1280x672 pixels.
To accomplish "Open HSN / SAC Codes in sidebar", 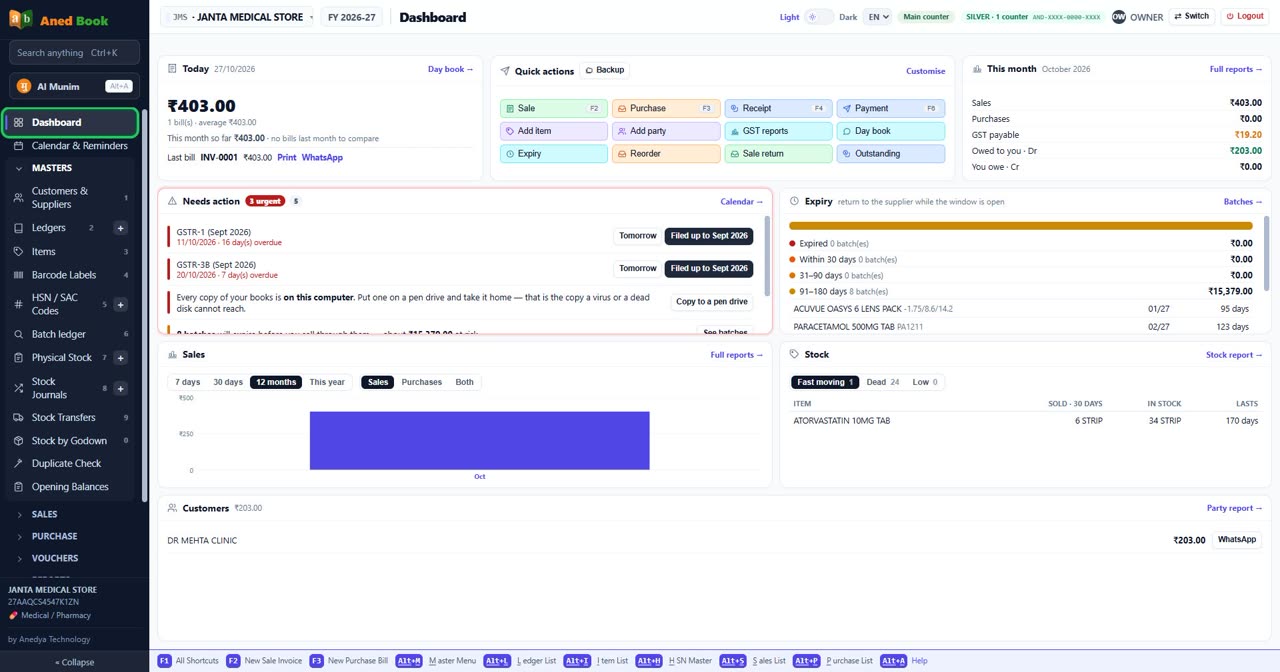I will click(x=54, y=304).
